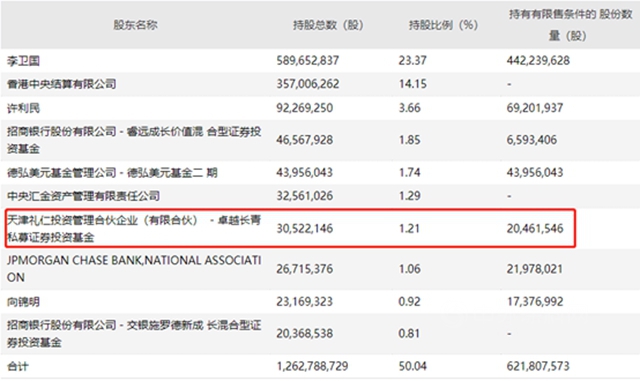Image resolution: width=640 pixels, height=381 pixels.
Task: Select the value 46,567,928
Action: 304,140
